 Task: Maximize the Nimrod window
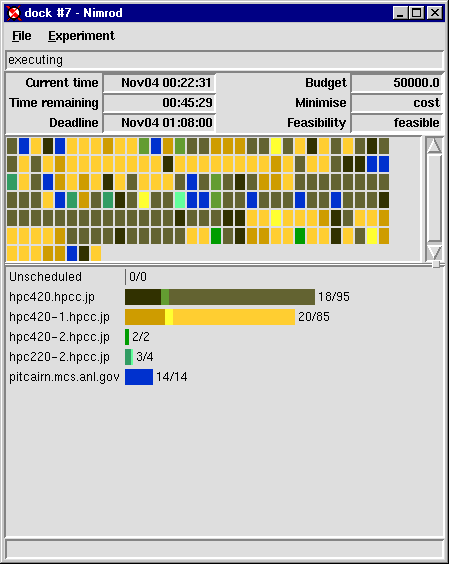(417, 13)
